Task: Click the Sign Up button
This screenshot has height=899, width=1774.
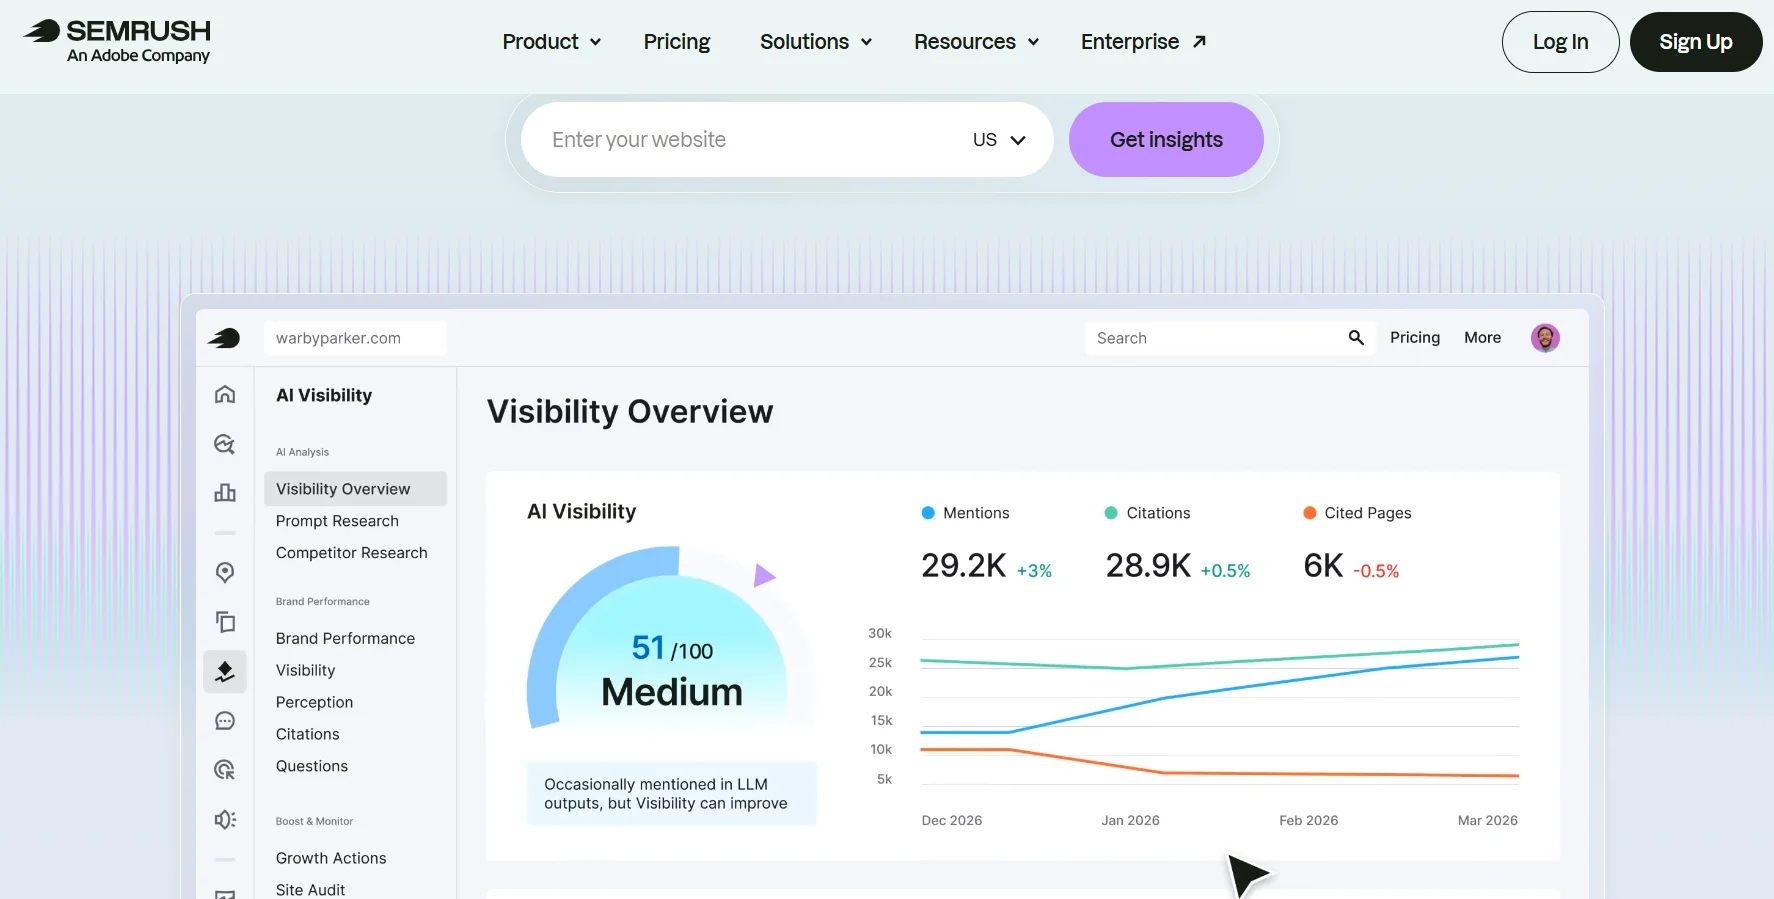Action: [1696, 42]
